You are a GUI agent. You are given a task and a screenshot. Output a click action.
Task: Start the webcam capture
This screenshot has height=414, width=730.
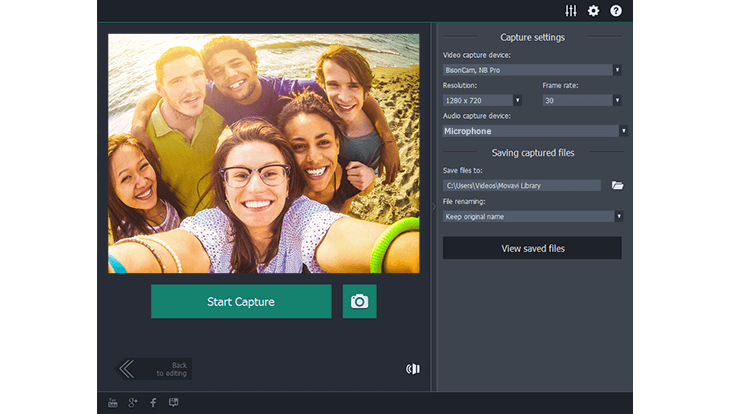click(241, 301)
